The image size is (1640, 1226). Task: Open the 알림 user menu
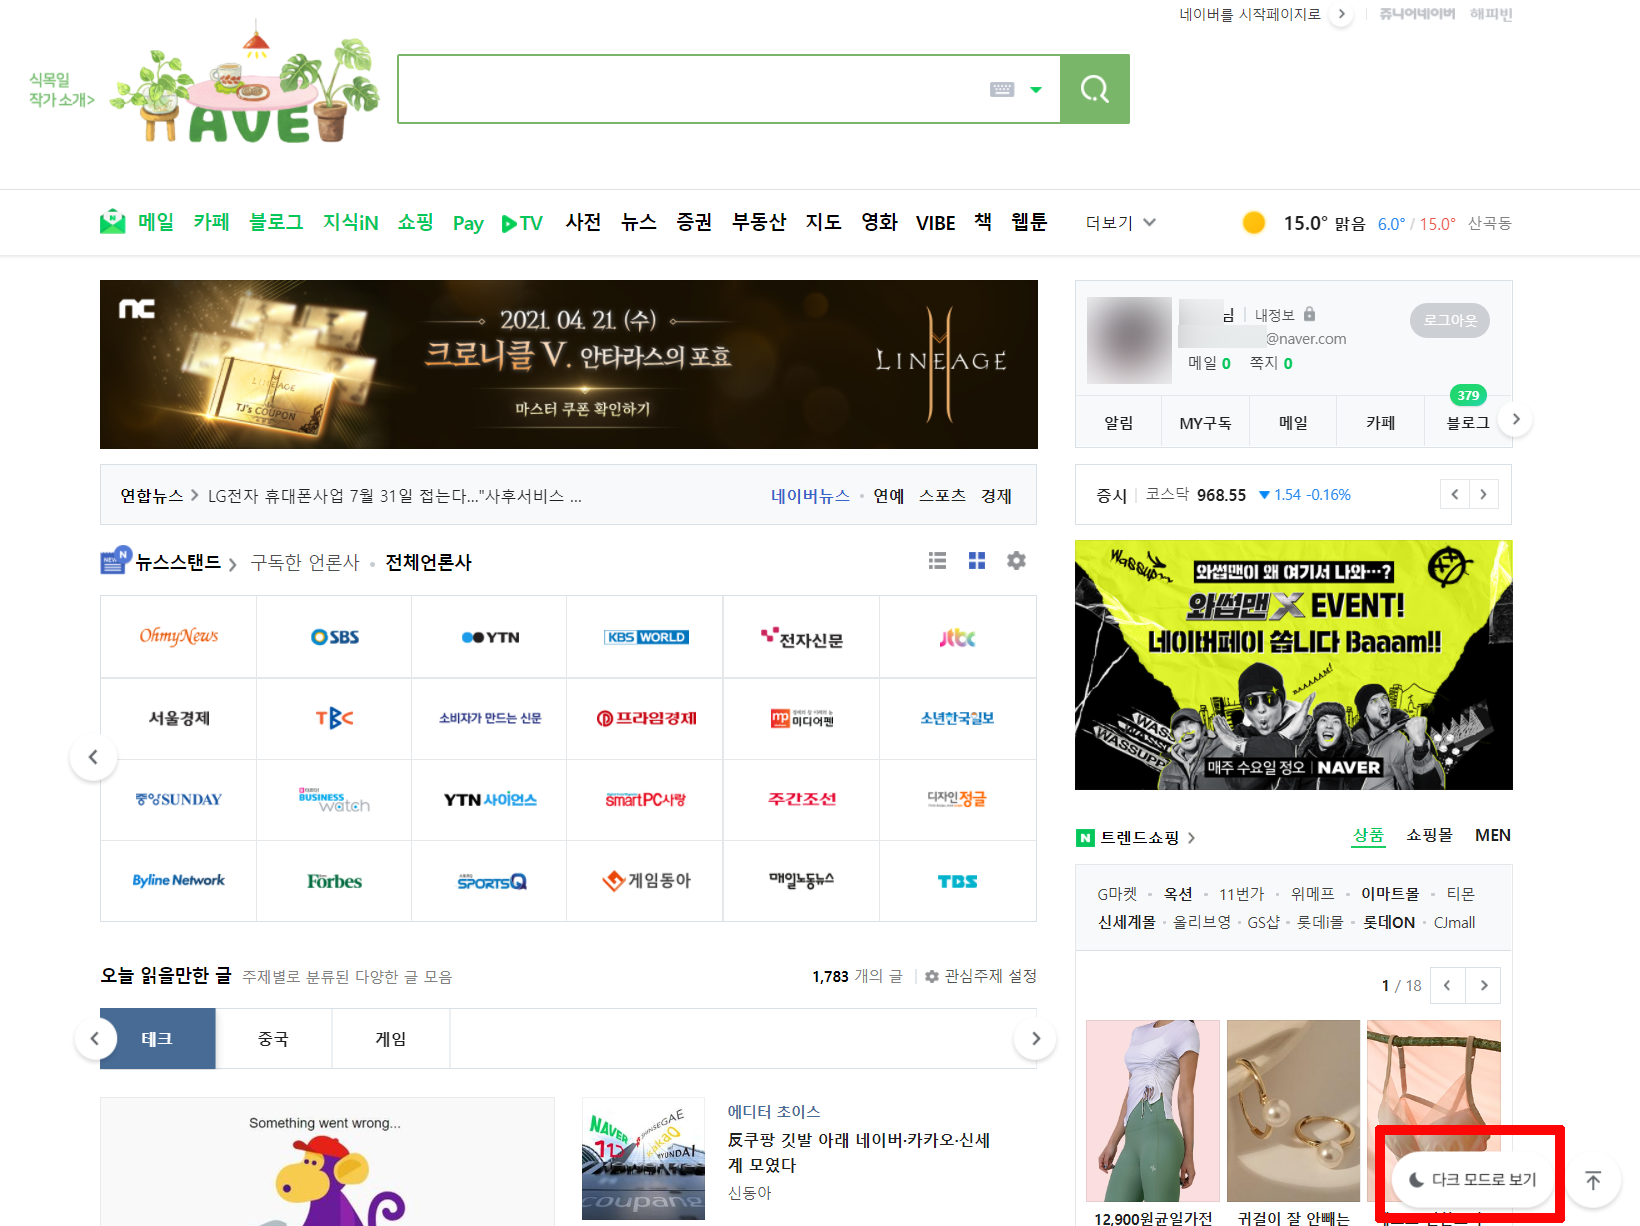click(x=1119, y=422)
